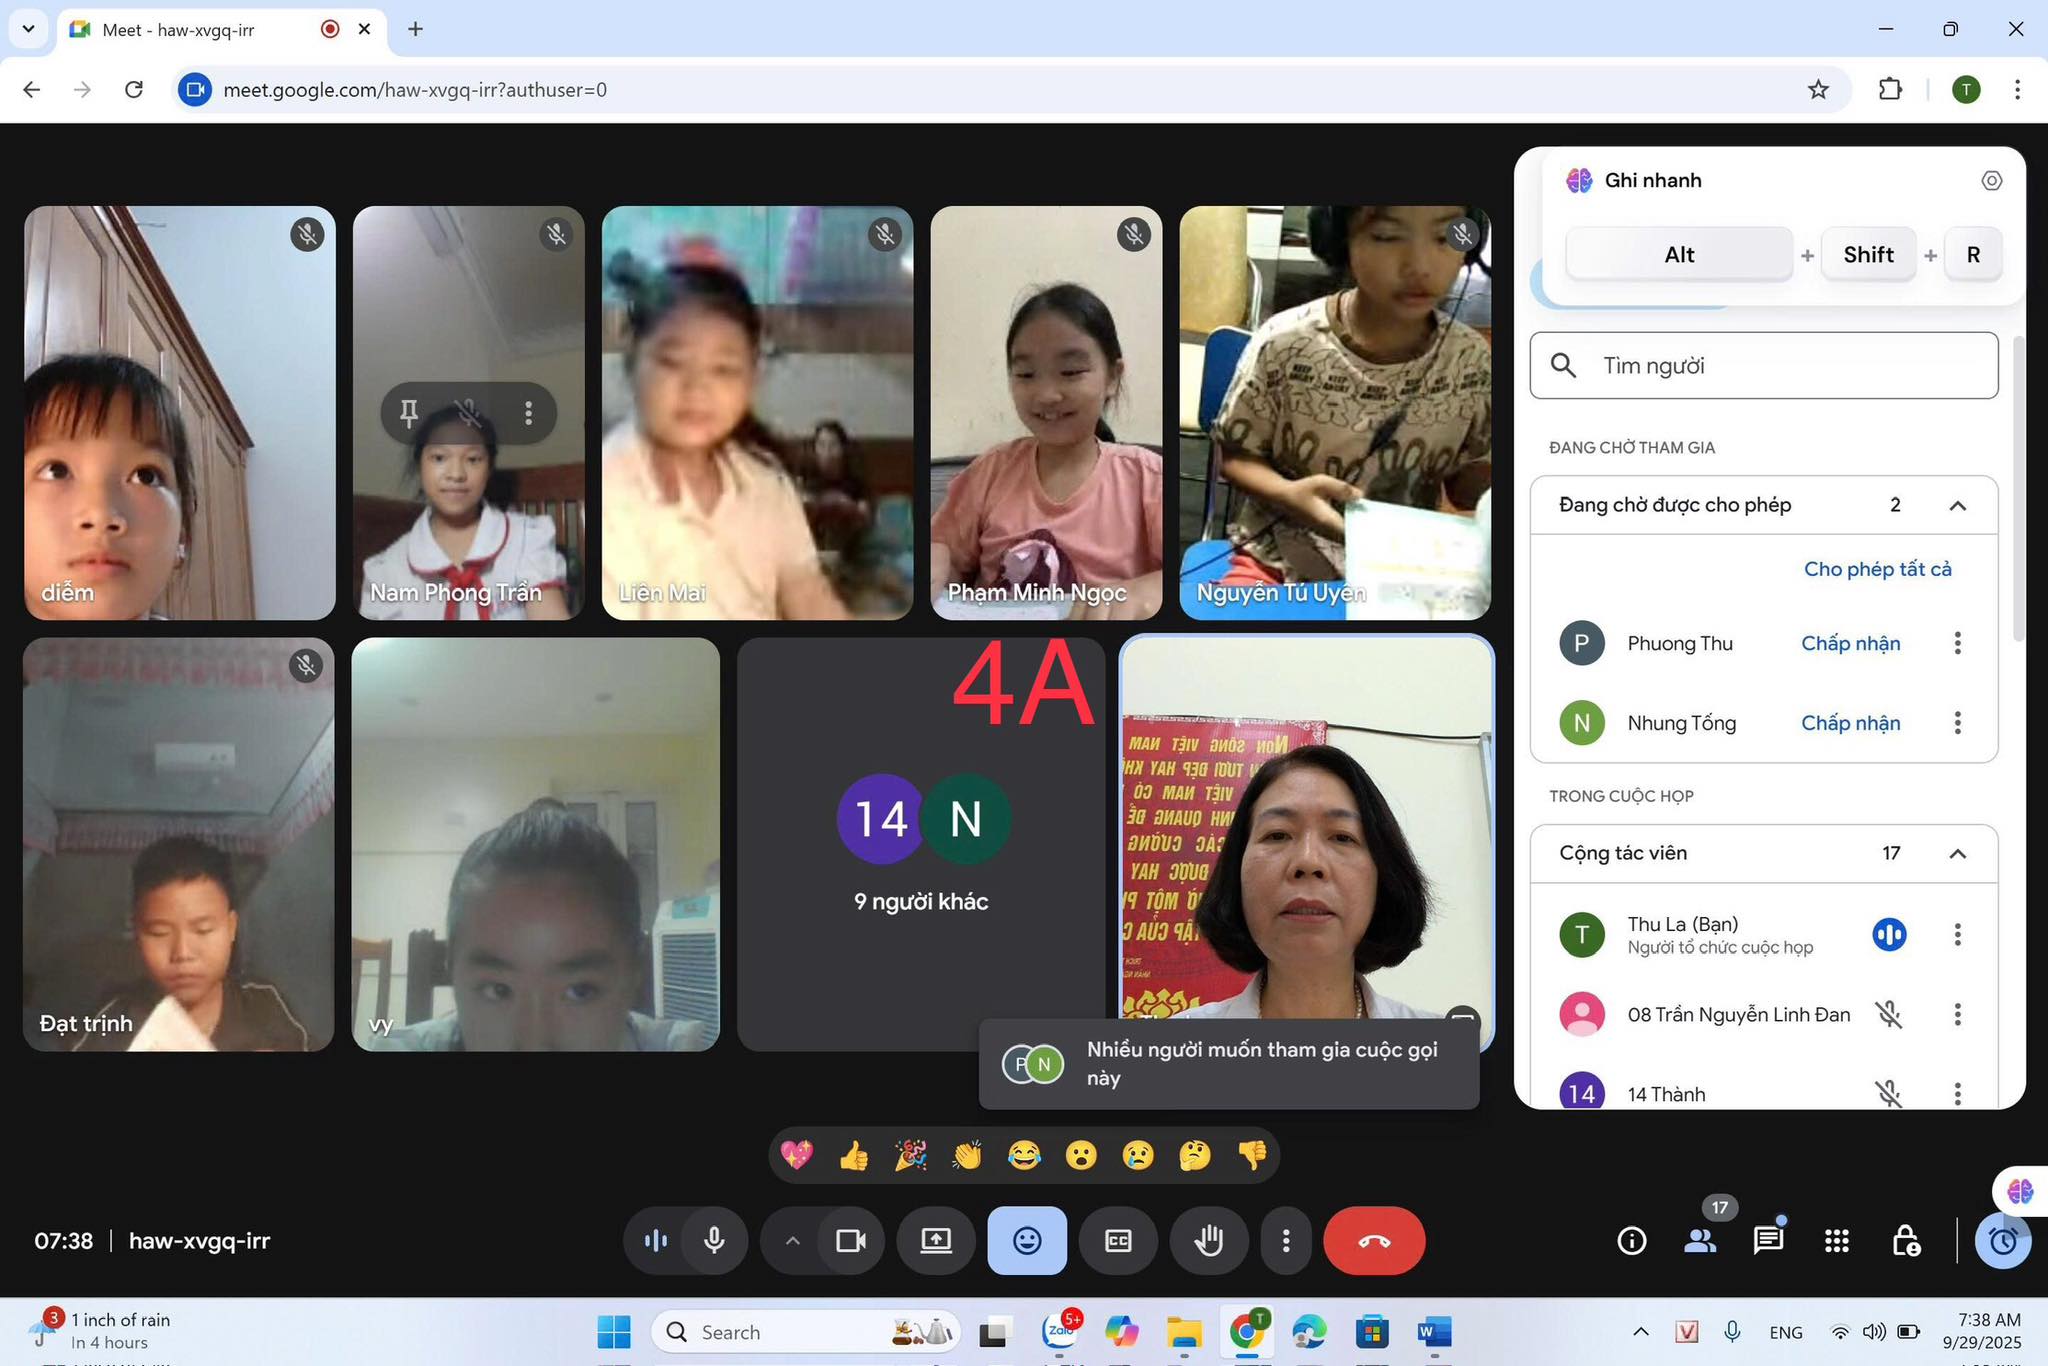Open more options menu for Phuong Thu
This screenshot has width=2048, height=1366.
(1957, 643)
